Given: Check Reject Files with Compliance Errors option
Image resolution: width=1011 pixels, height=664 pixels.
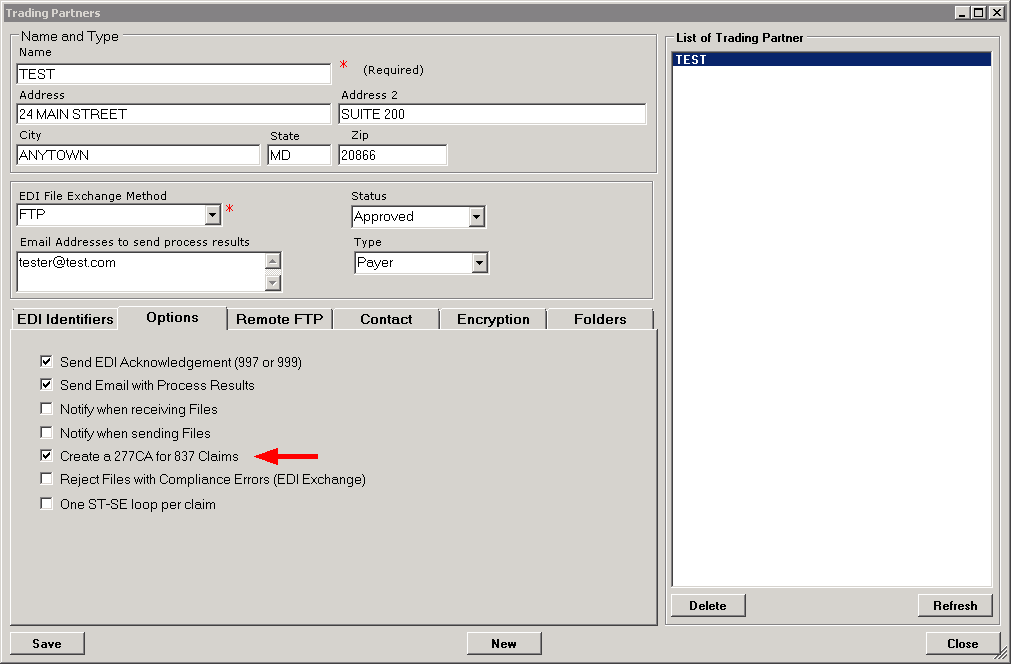Looking at the screenshot, I should point(46,479).
